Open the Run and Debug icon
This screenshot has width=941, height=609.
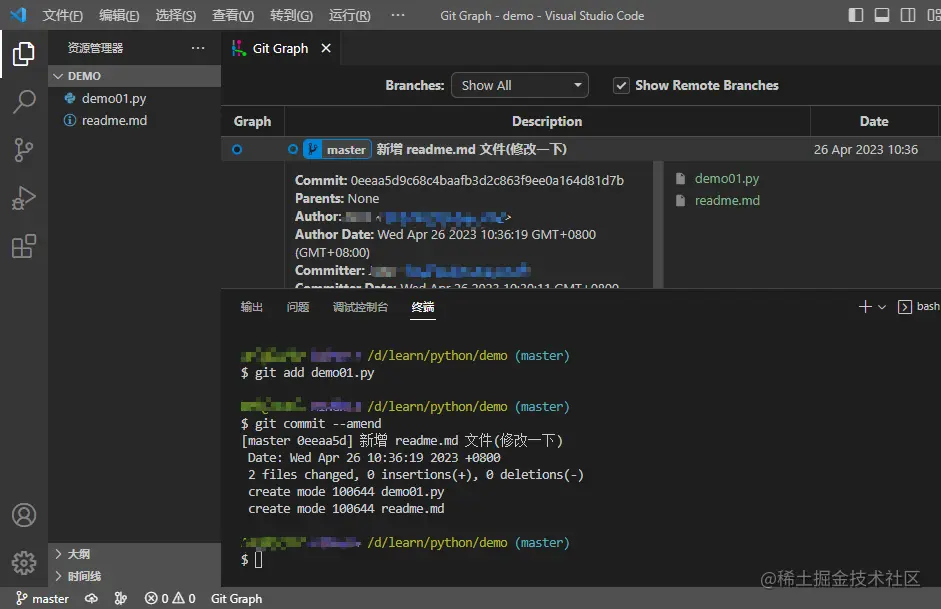[x=24, y=198]
